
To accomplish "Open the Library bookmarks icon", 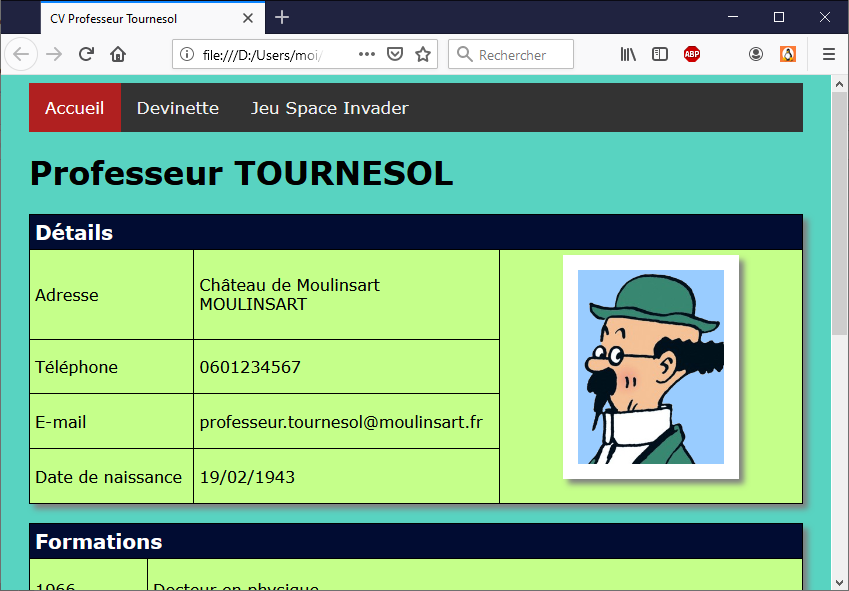I will [628, 55].
